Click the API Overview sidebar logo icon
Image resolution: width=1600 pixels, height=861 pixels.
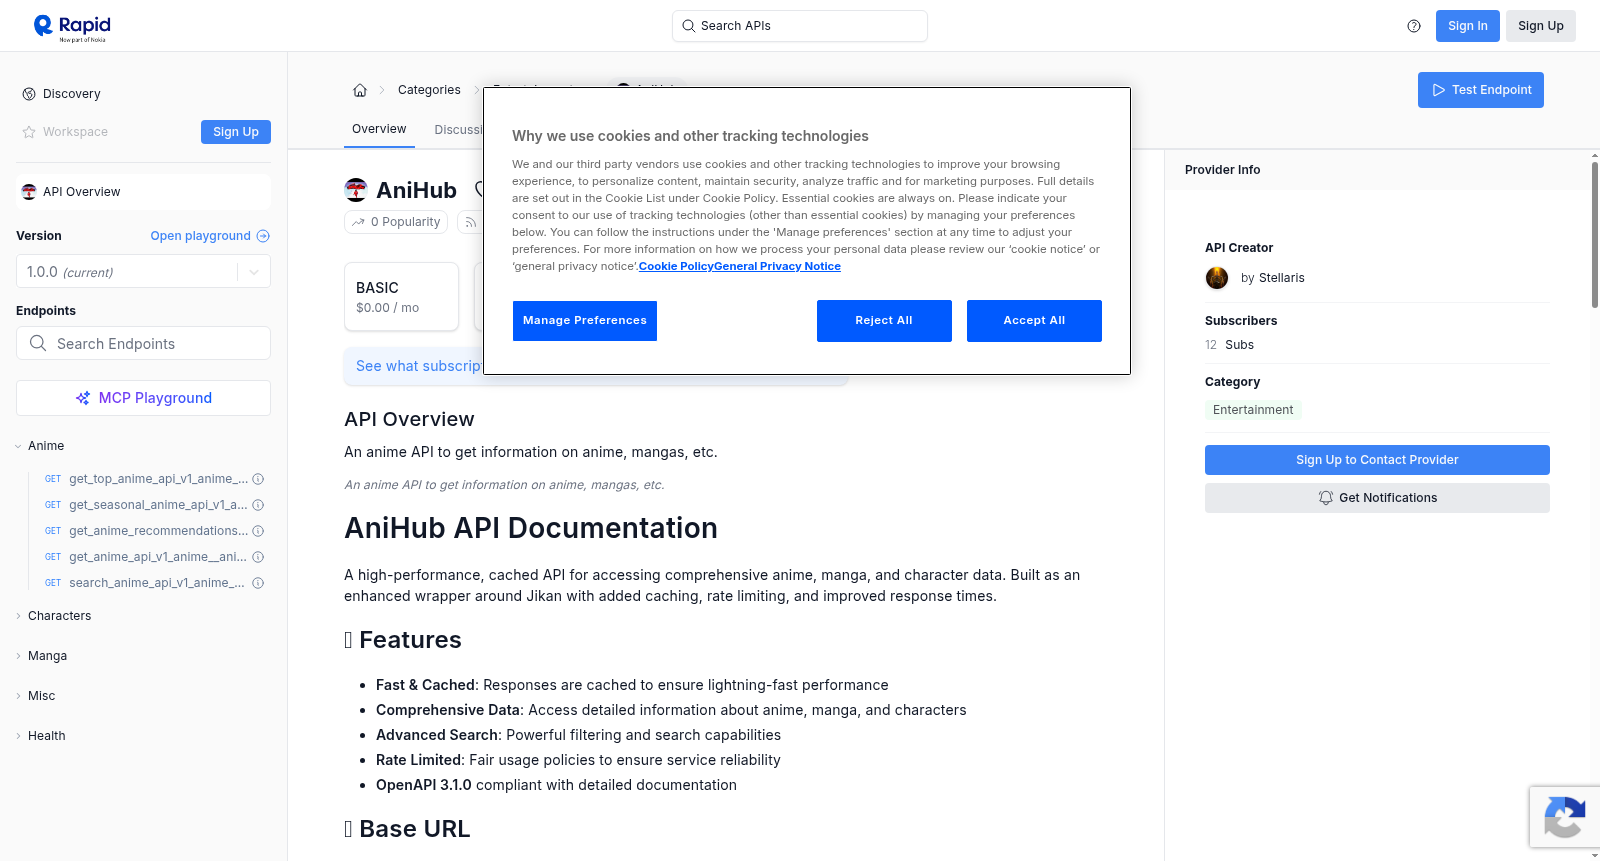point(29,192)
